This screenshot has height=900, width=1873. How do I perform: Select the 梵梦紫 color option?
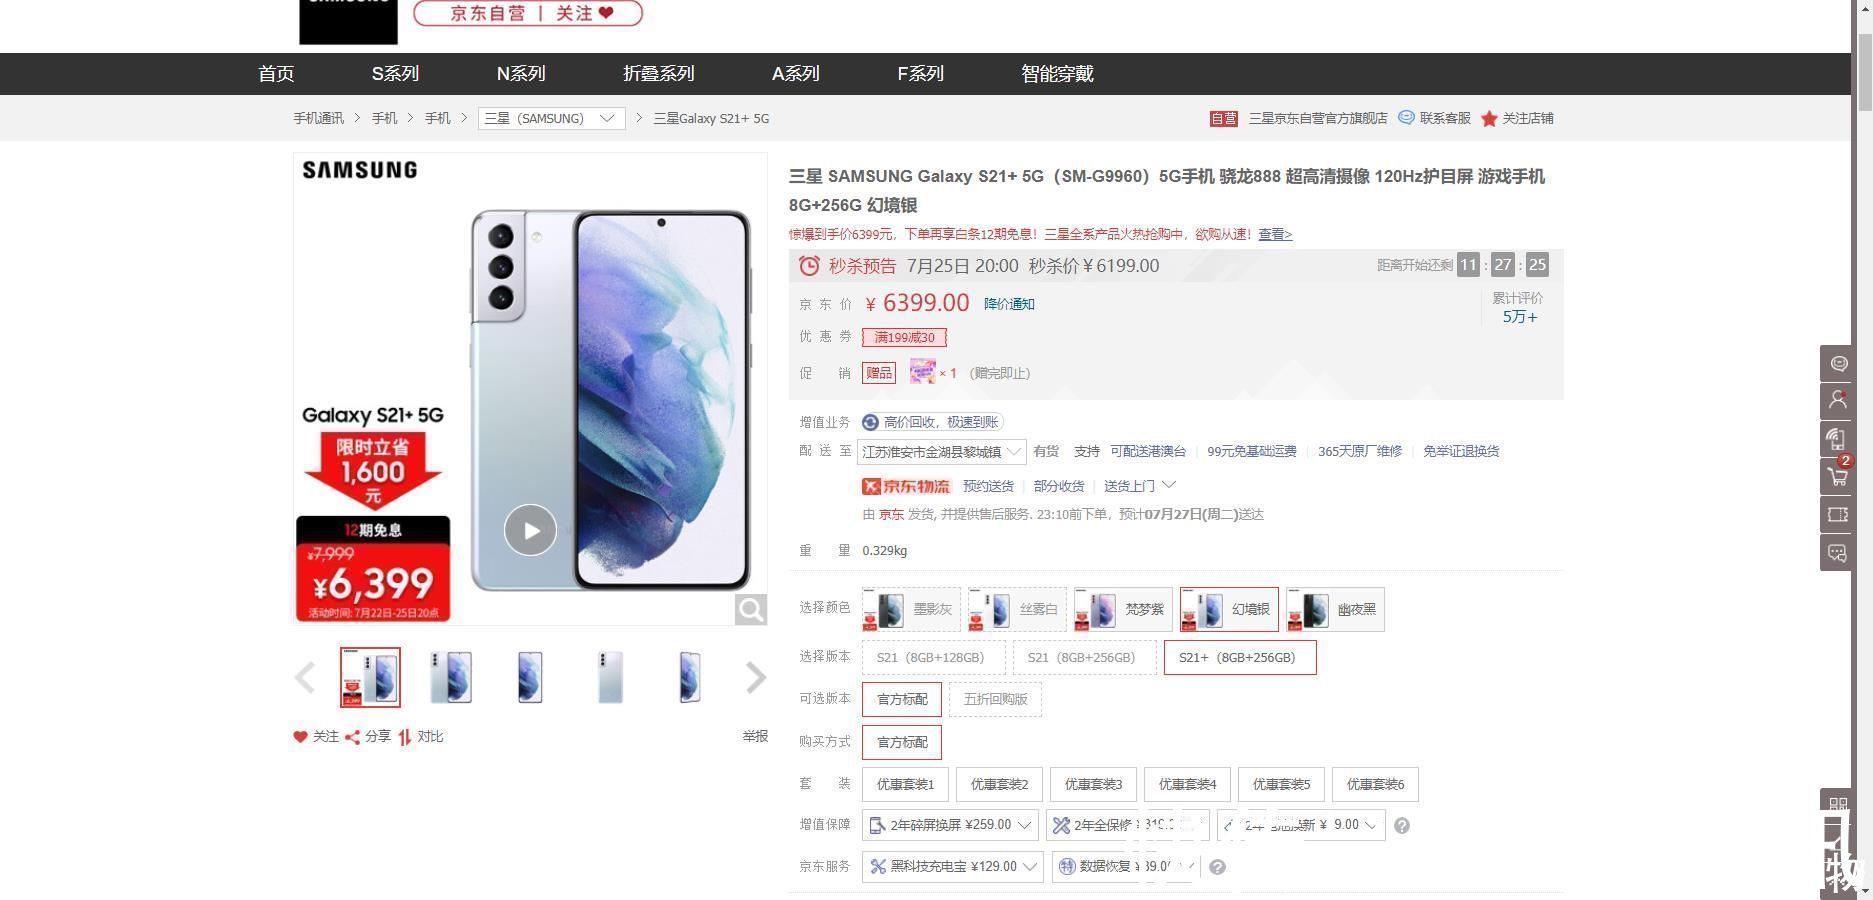click(1122, 609)
